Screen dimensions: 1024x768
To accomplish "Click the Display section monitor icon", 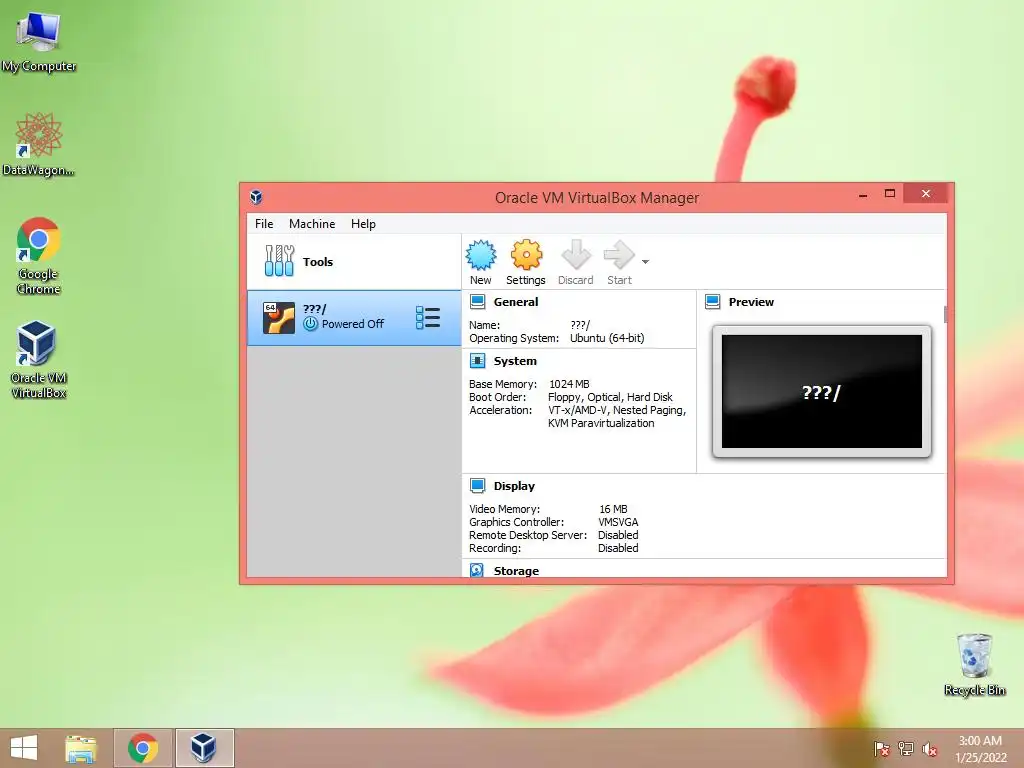I will pos(477,486).
